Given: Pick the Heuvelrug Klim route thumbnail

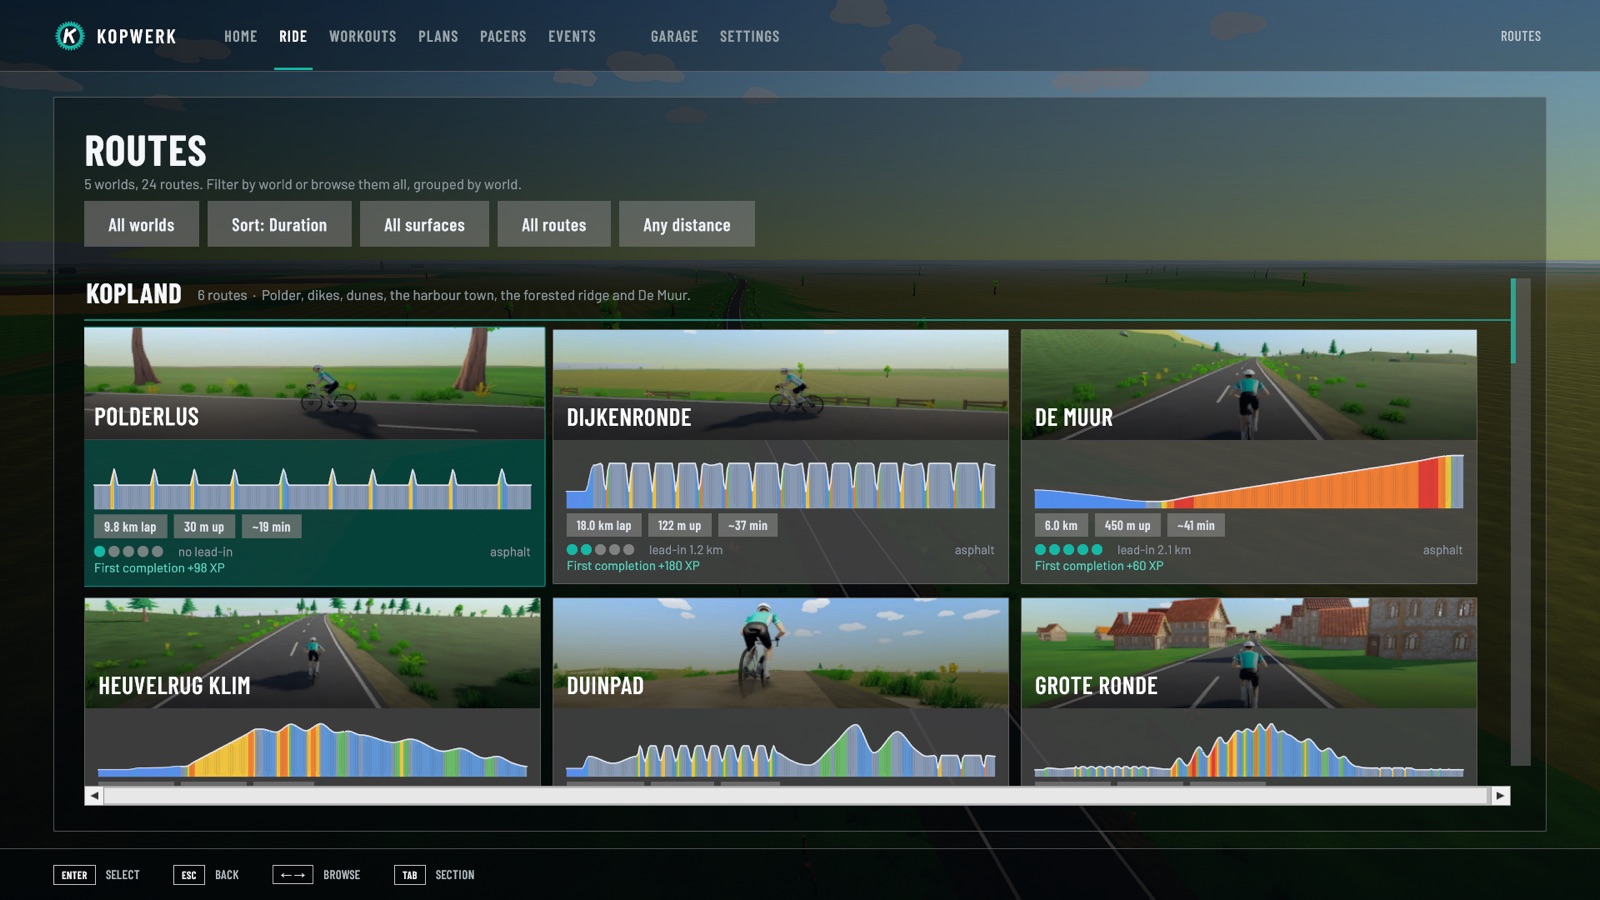Looking at the screenshot, I should pyautogui.click(x=312, y=653).
